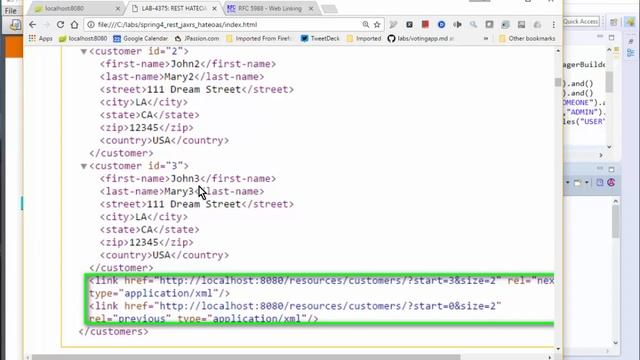The height and width of the screenshot is (360, 640).
Task: Click the Mary2 last-name line
Action: tap(182, 77)
